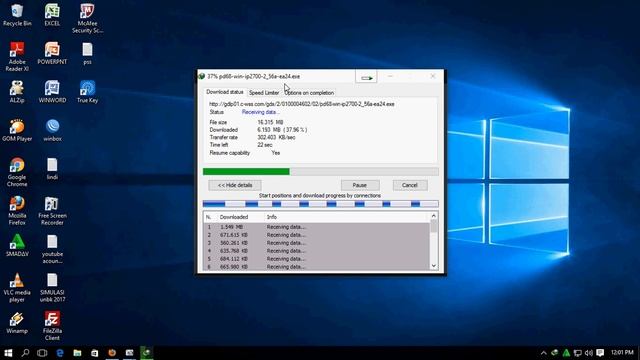Open the Winamp desktop shortcut

tap(17, 322)
